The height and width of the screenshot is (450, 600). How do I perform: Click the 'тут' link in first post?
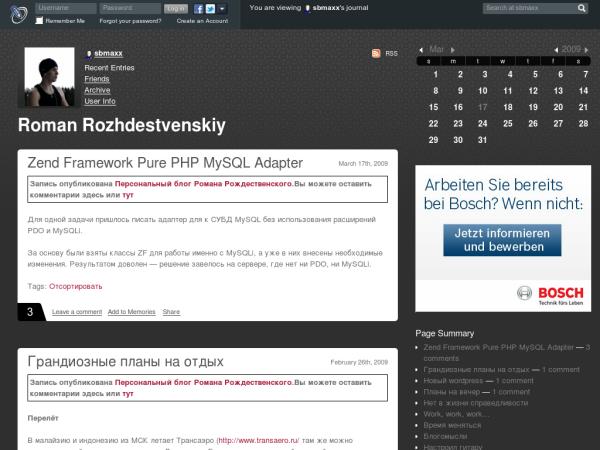tap(128, 195)
